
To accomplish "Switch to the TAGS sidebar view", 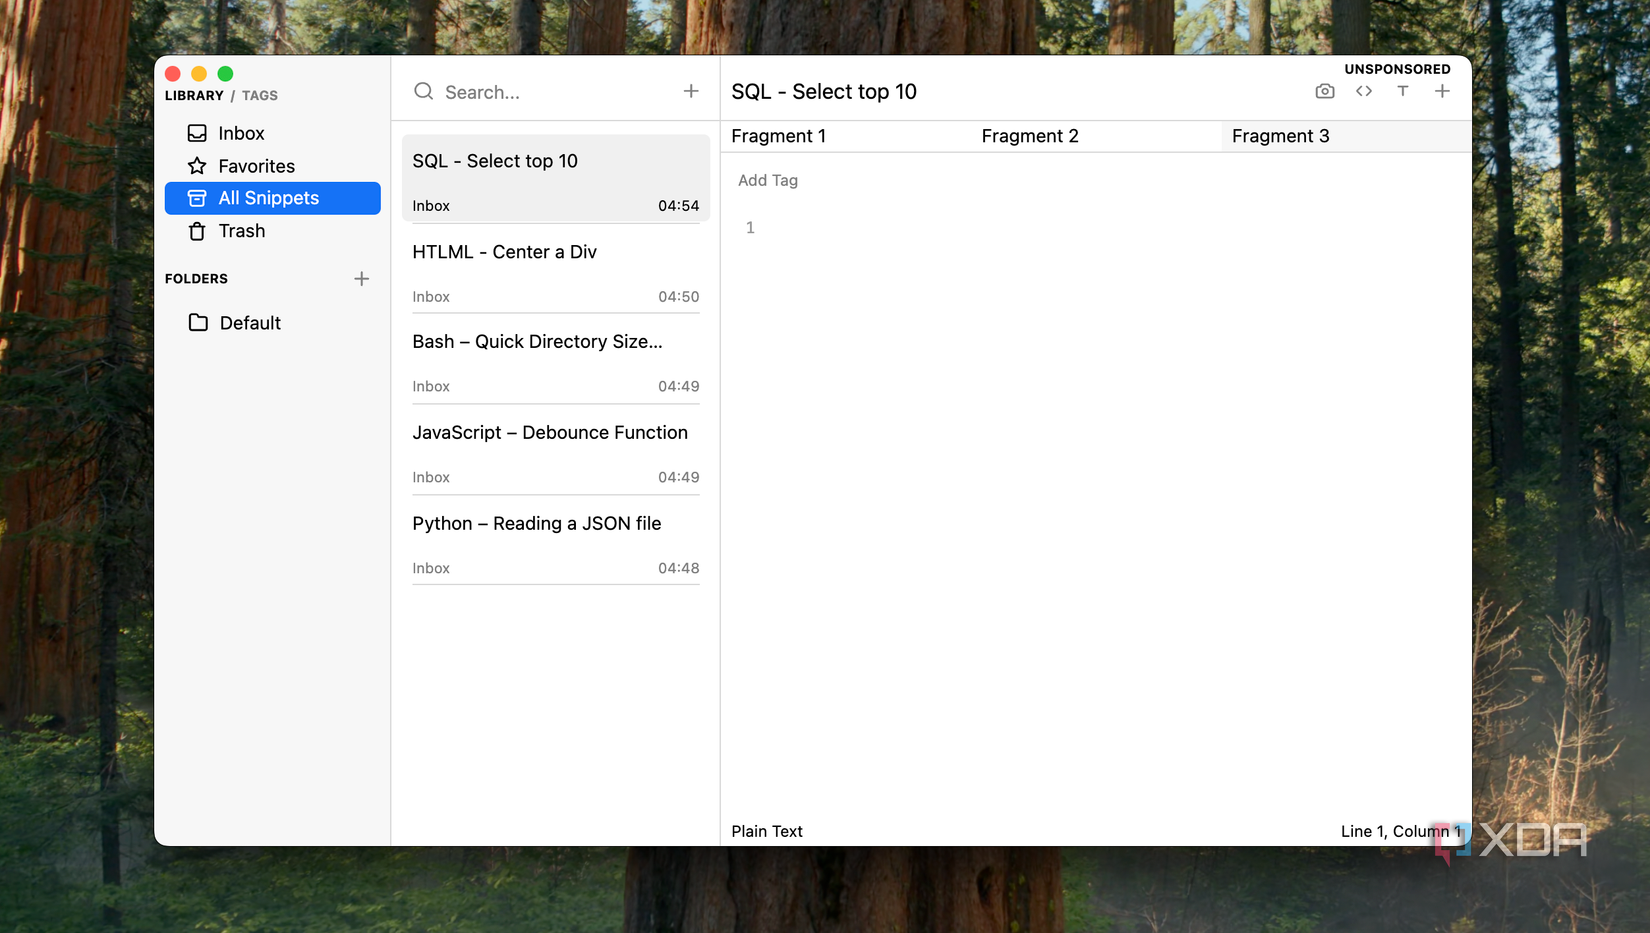I will pos(259,95).
